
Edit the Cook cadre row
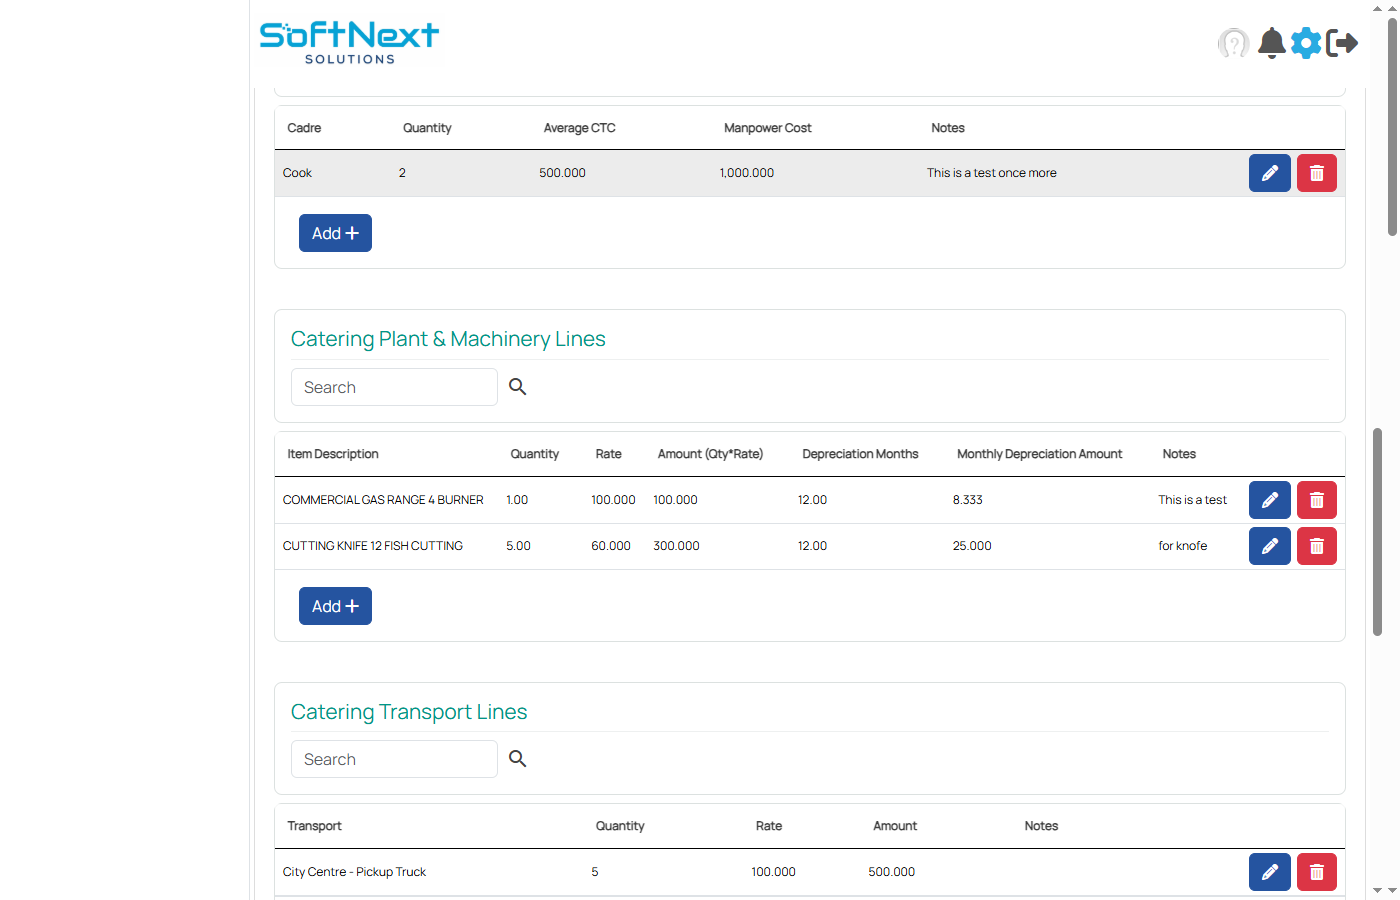point(1269,172)
